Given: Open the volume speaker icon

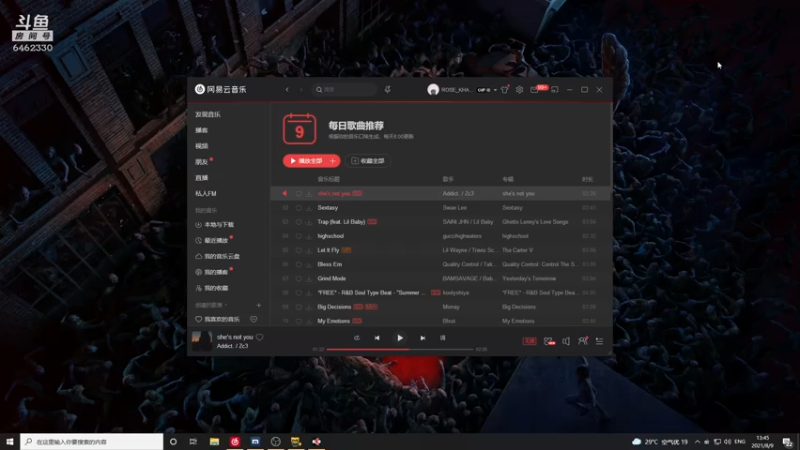Looking at the screenshot, I should coord(566,341).
